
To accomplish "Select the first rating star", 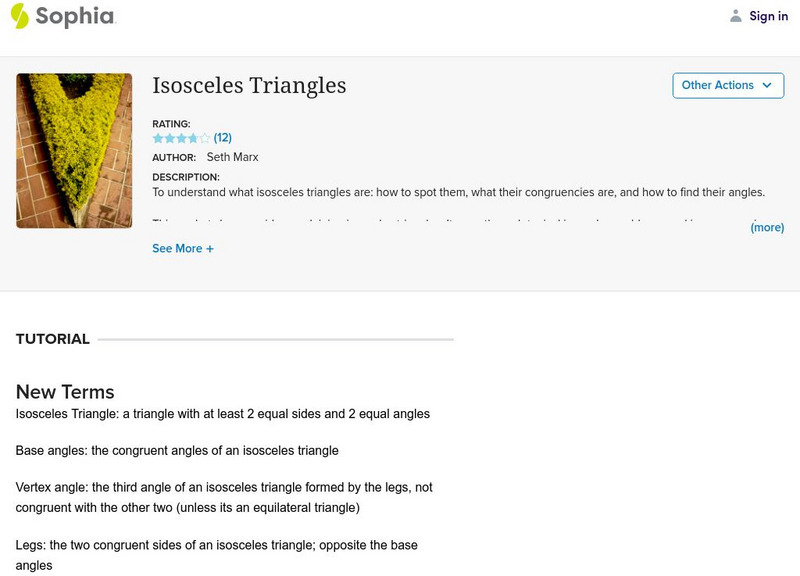I will click(156, 136).
